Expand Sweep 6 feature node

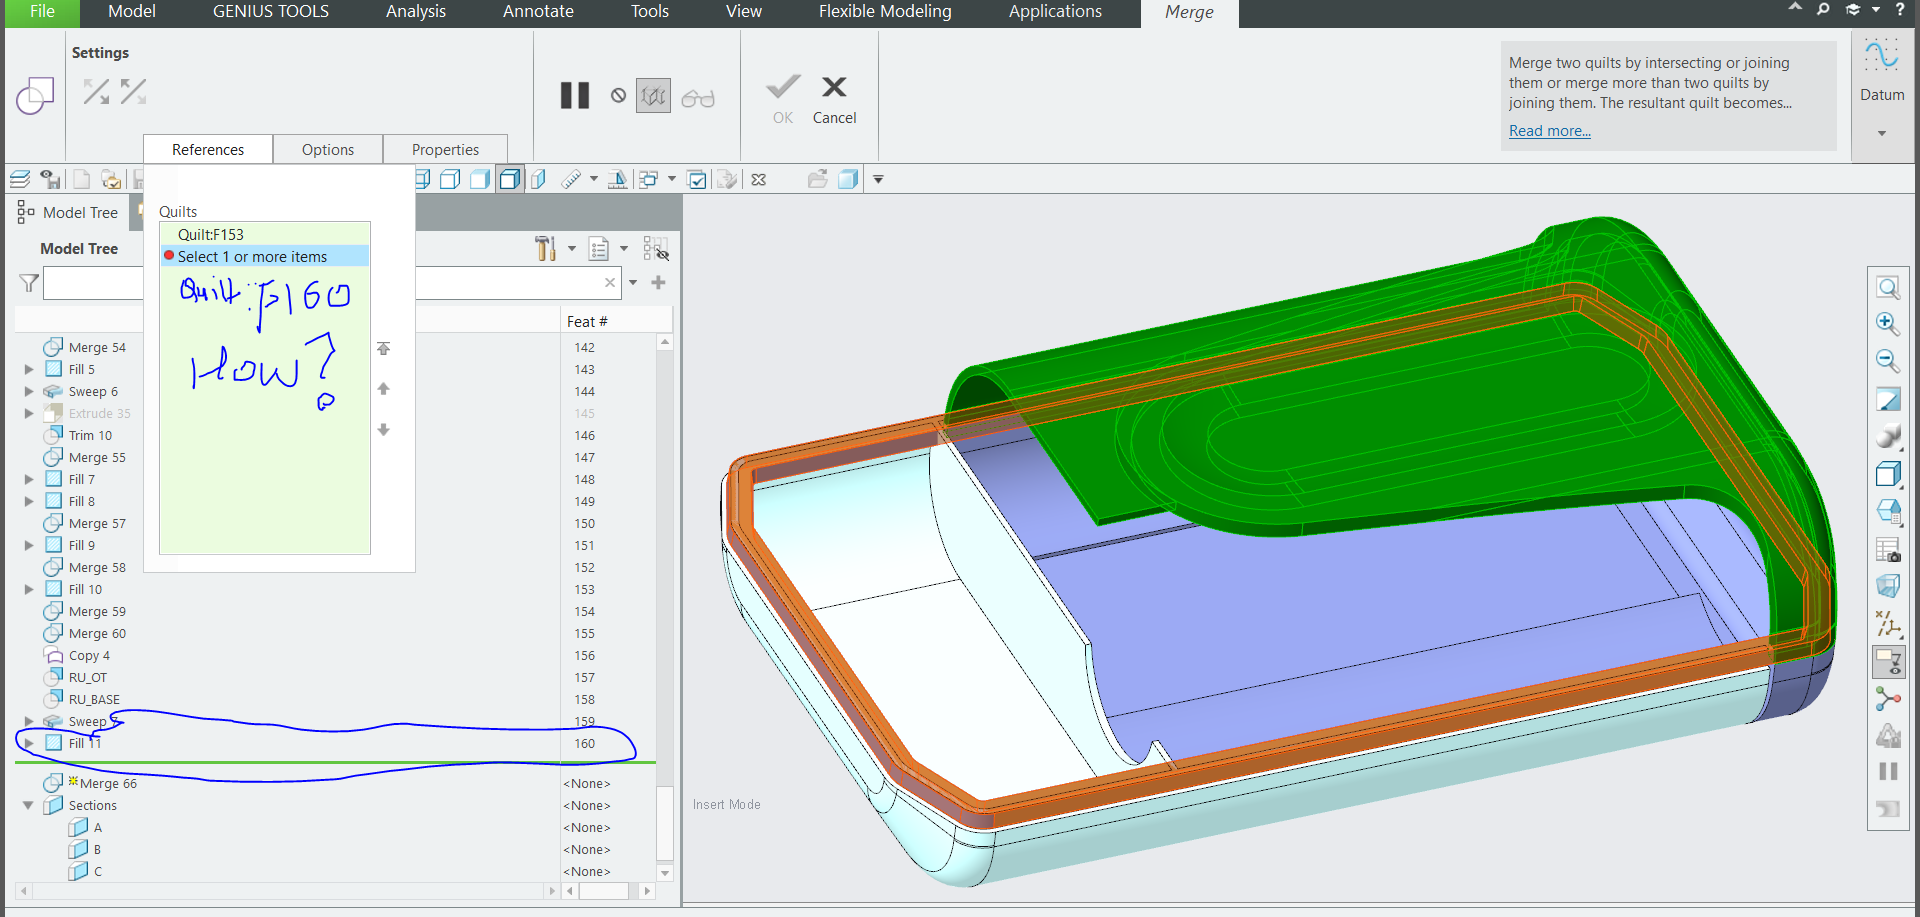29,391
